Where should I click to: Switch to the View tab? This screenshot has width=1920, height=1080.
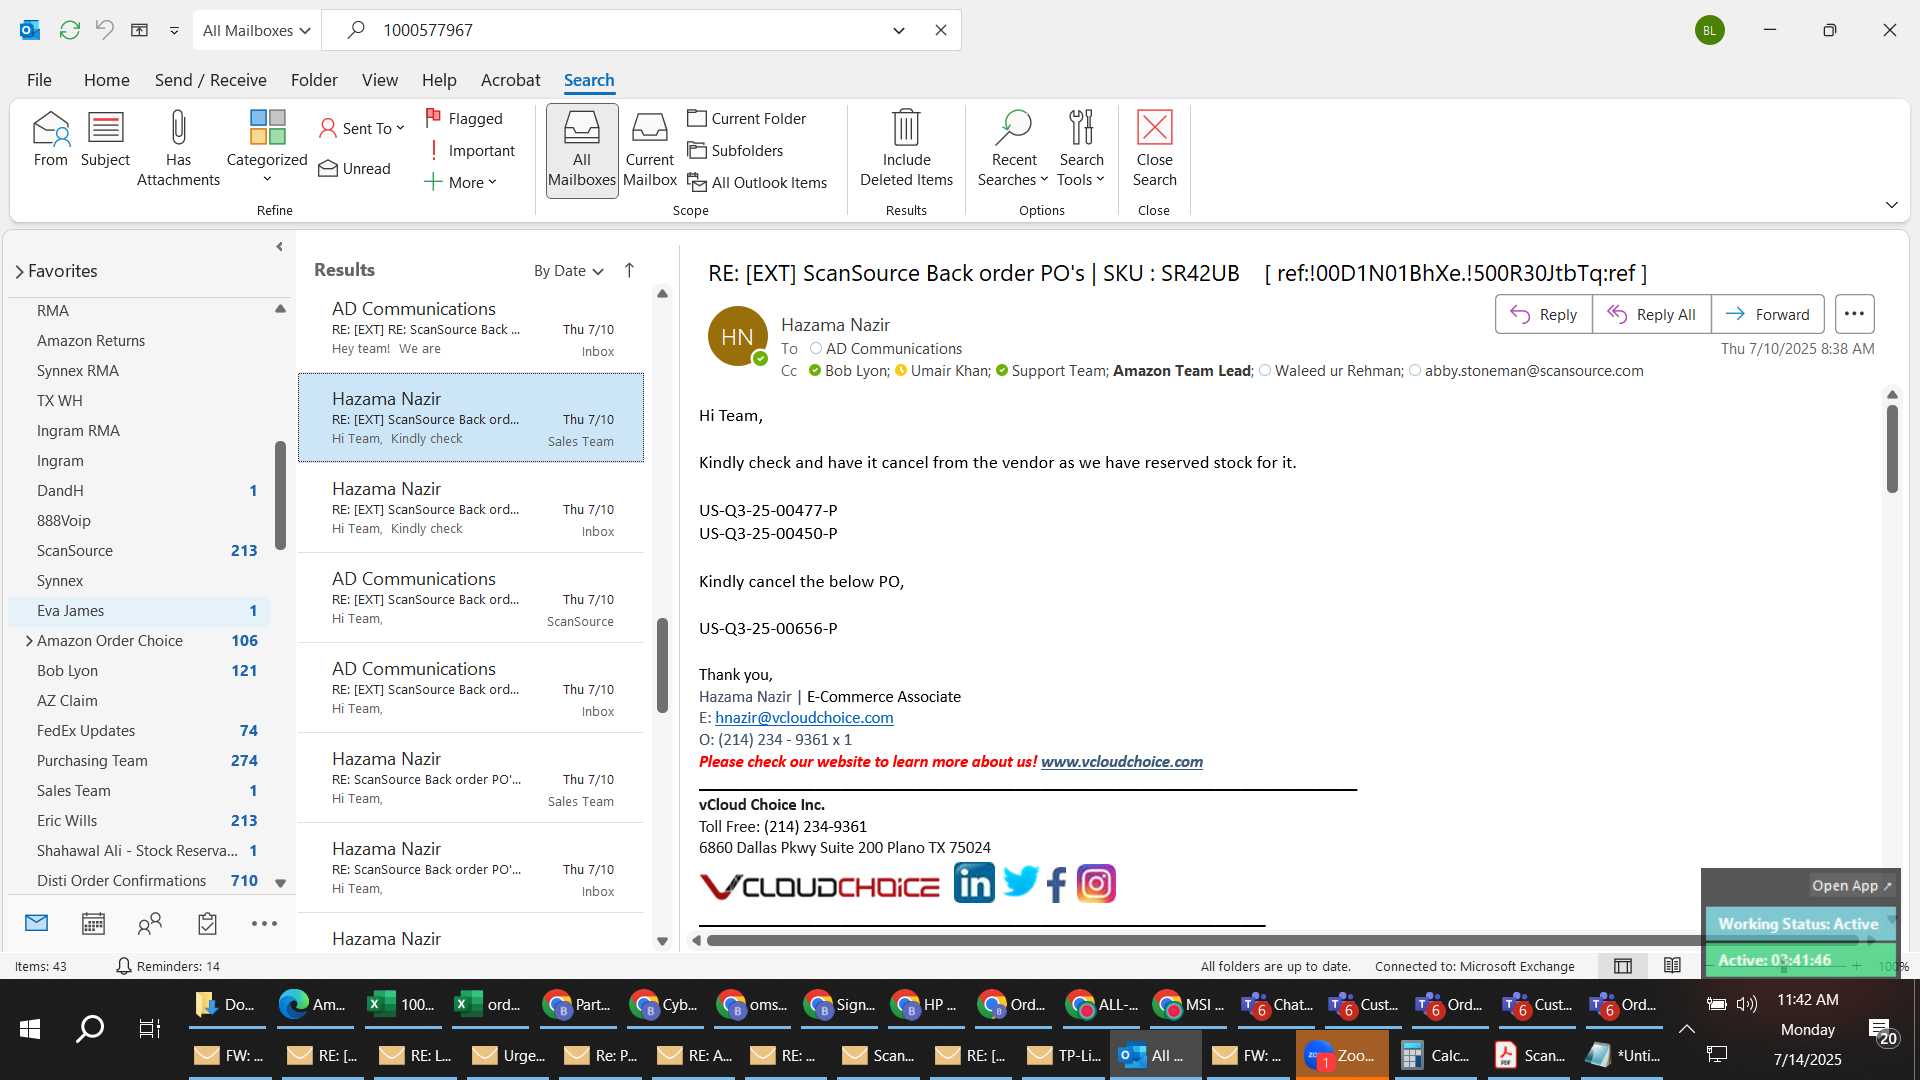coord(379,80)
